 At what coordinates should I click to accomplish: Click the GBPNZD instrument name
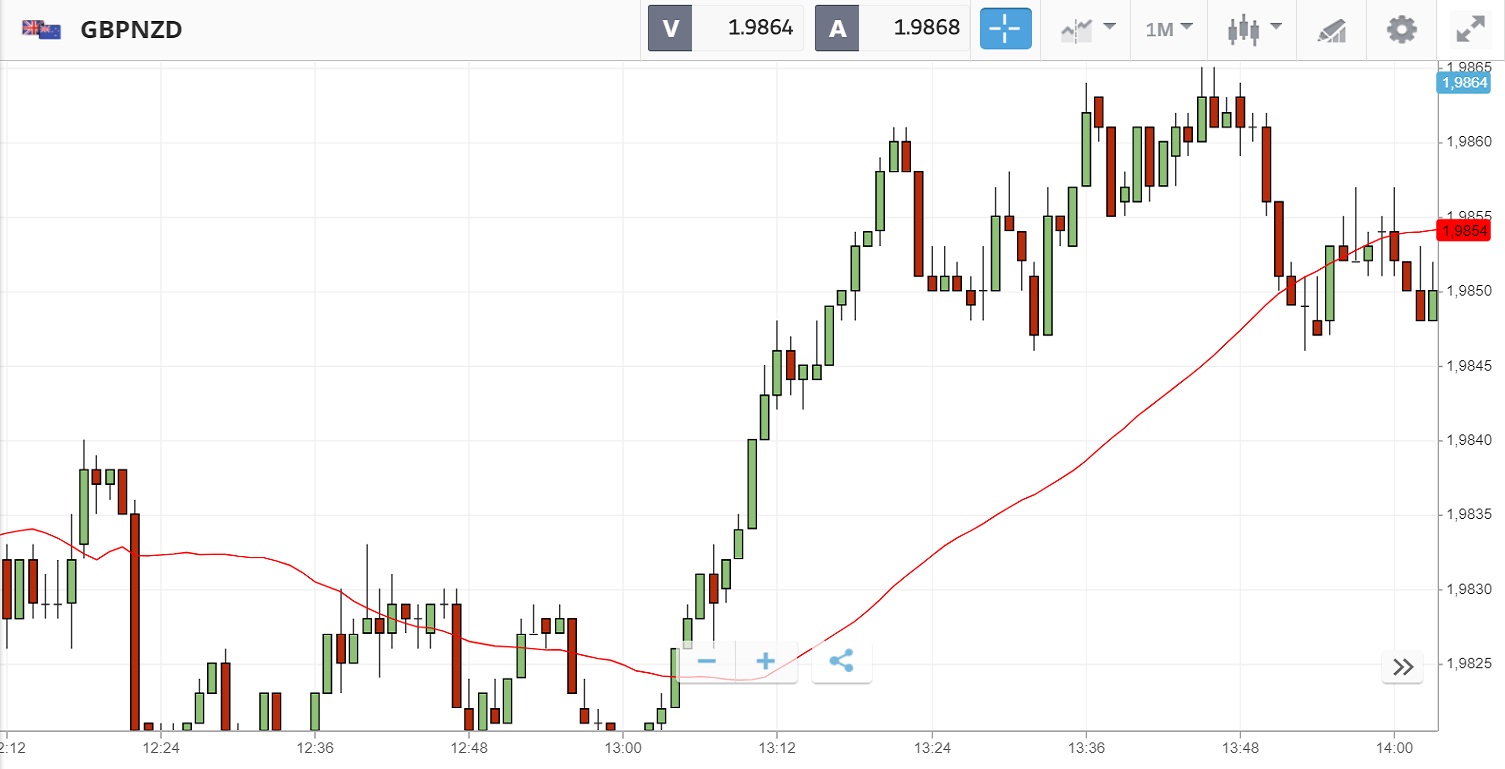coord(131,29)
